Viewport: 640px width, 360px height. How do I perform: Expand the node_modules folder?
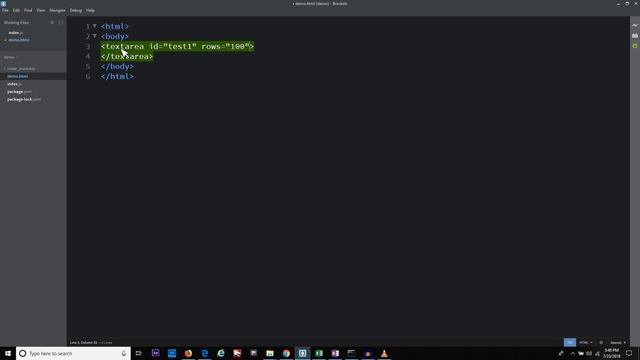coord(20,69)
